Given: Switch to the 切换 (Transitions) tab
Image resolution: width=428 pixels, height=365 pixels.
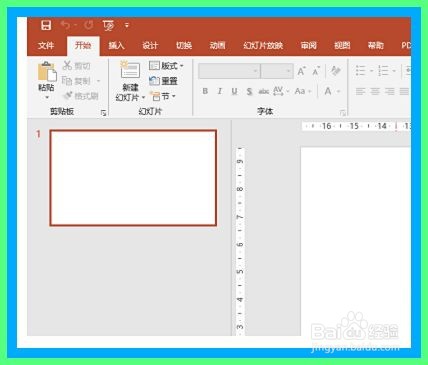Looking at the screenshot, I should tap(184, 45).
